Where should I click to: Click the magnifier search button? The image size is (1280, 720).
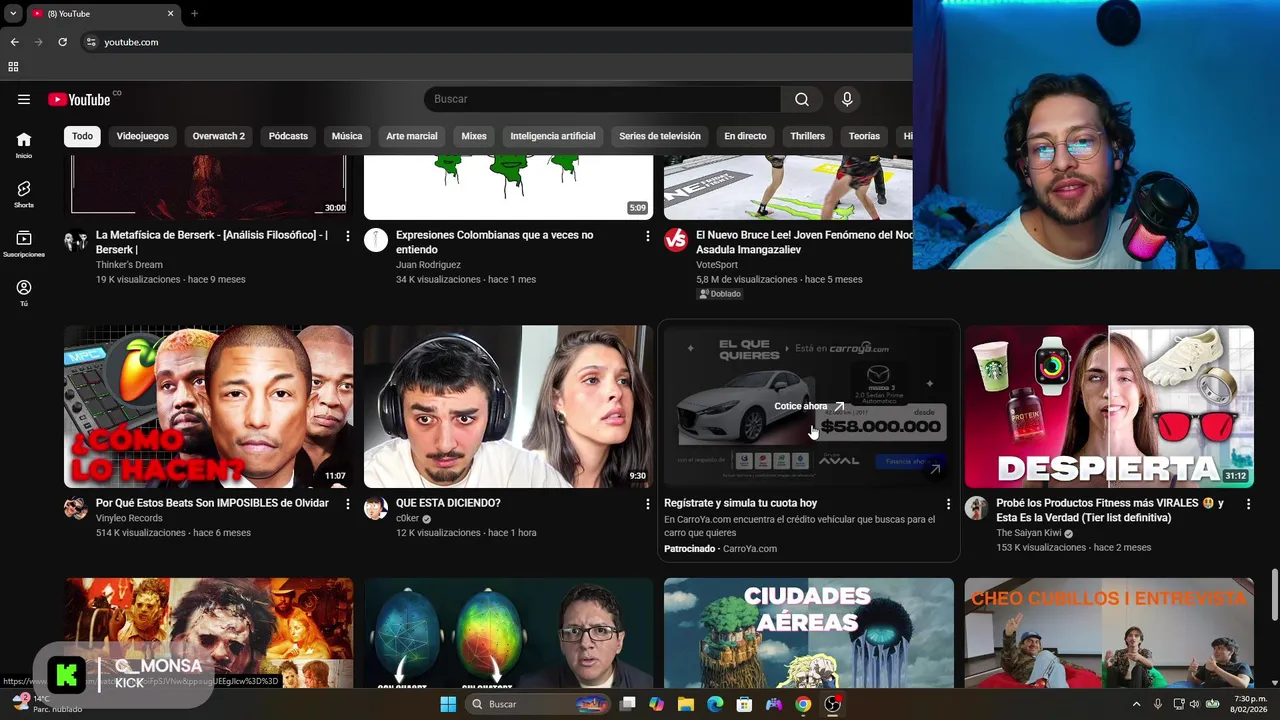[802, 99]
